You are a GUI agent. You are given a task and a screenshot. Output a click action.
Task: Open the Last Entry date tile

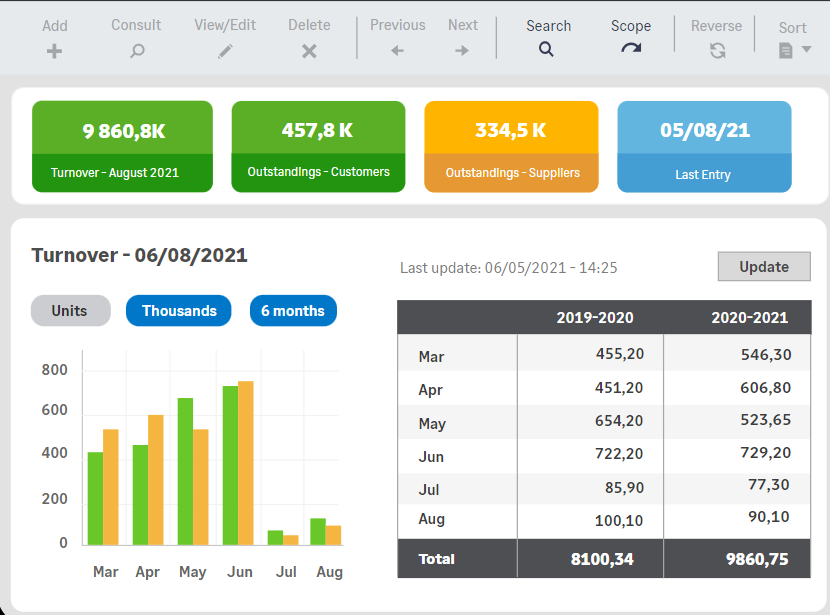pos(704,147)
